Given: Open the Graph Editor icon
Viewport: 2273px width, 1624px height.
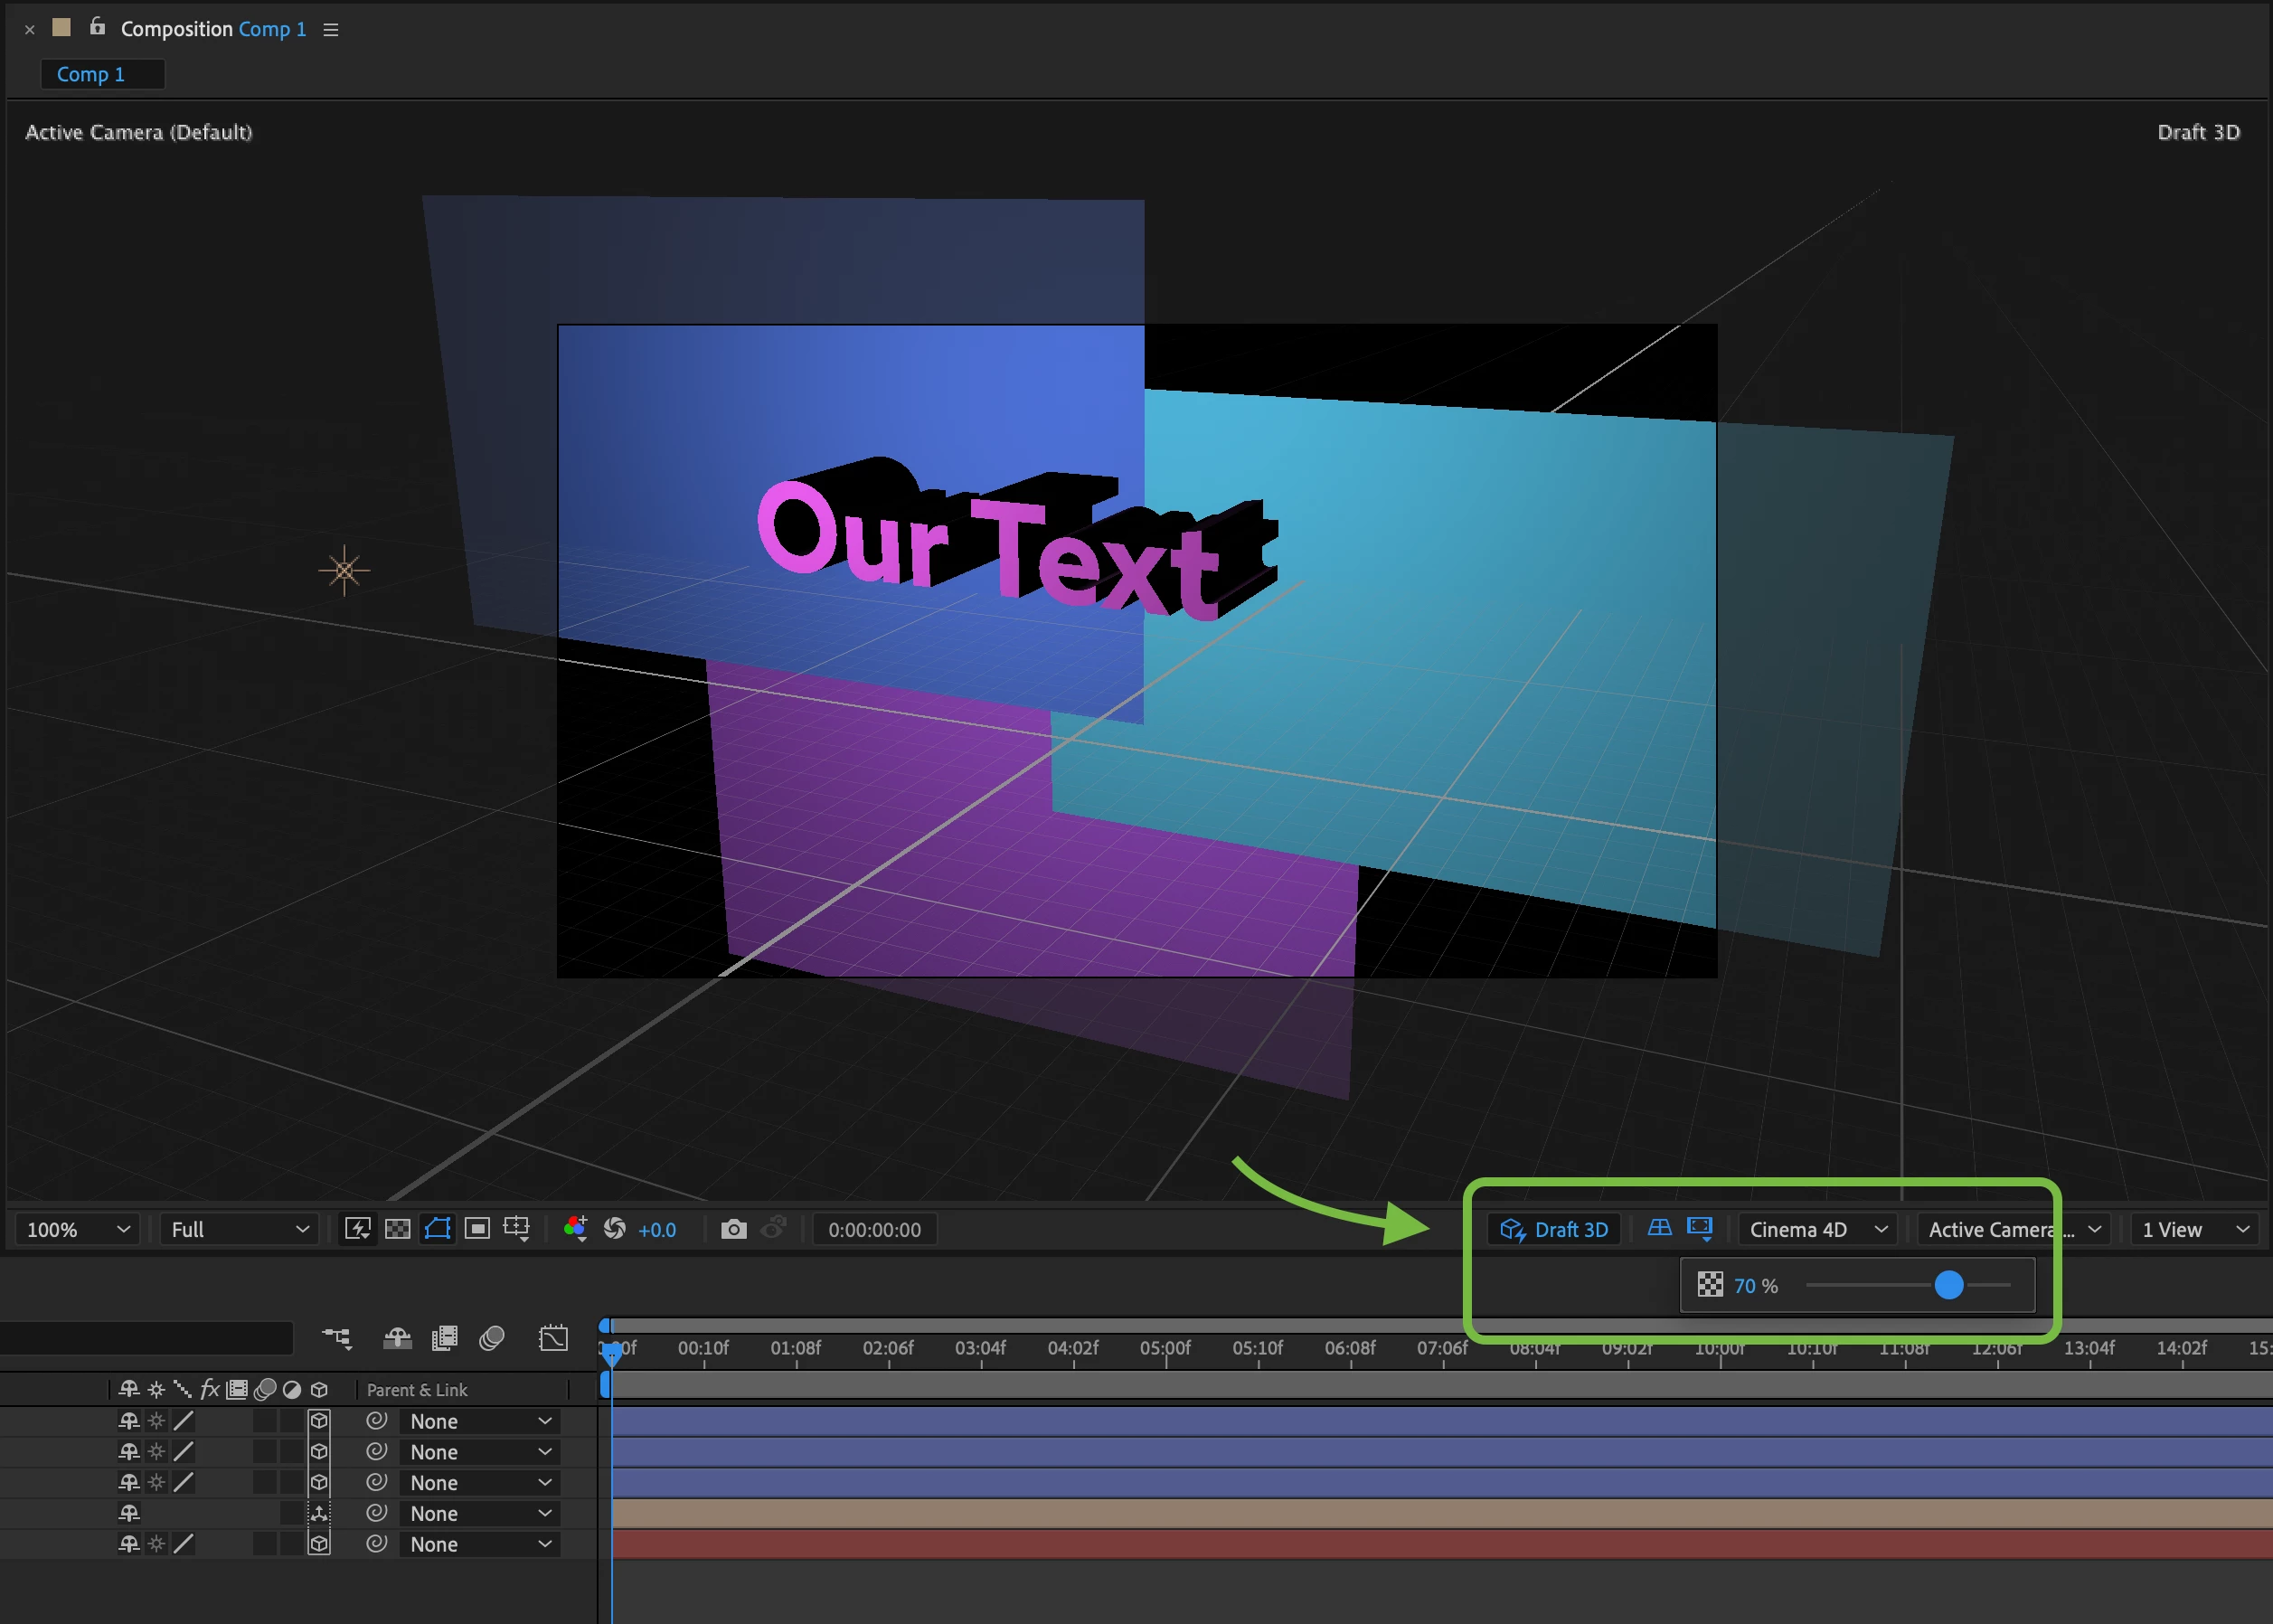Looking at the screenshot, I should pyautogui.click(x=553, y=1338).
